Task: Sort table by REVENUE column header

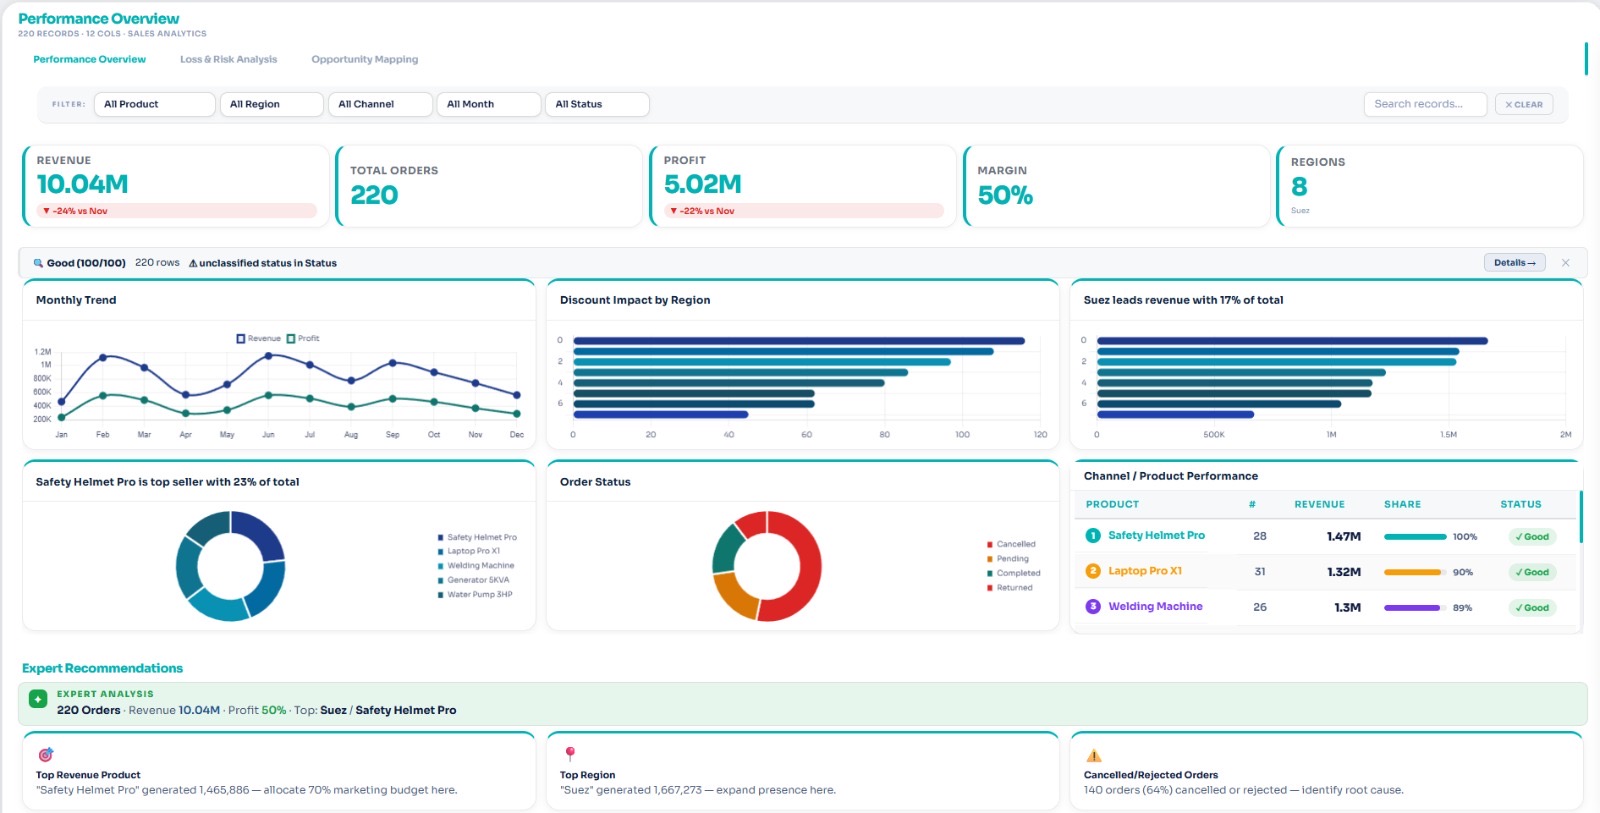Action: pos(1319,504)
